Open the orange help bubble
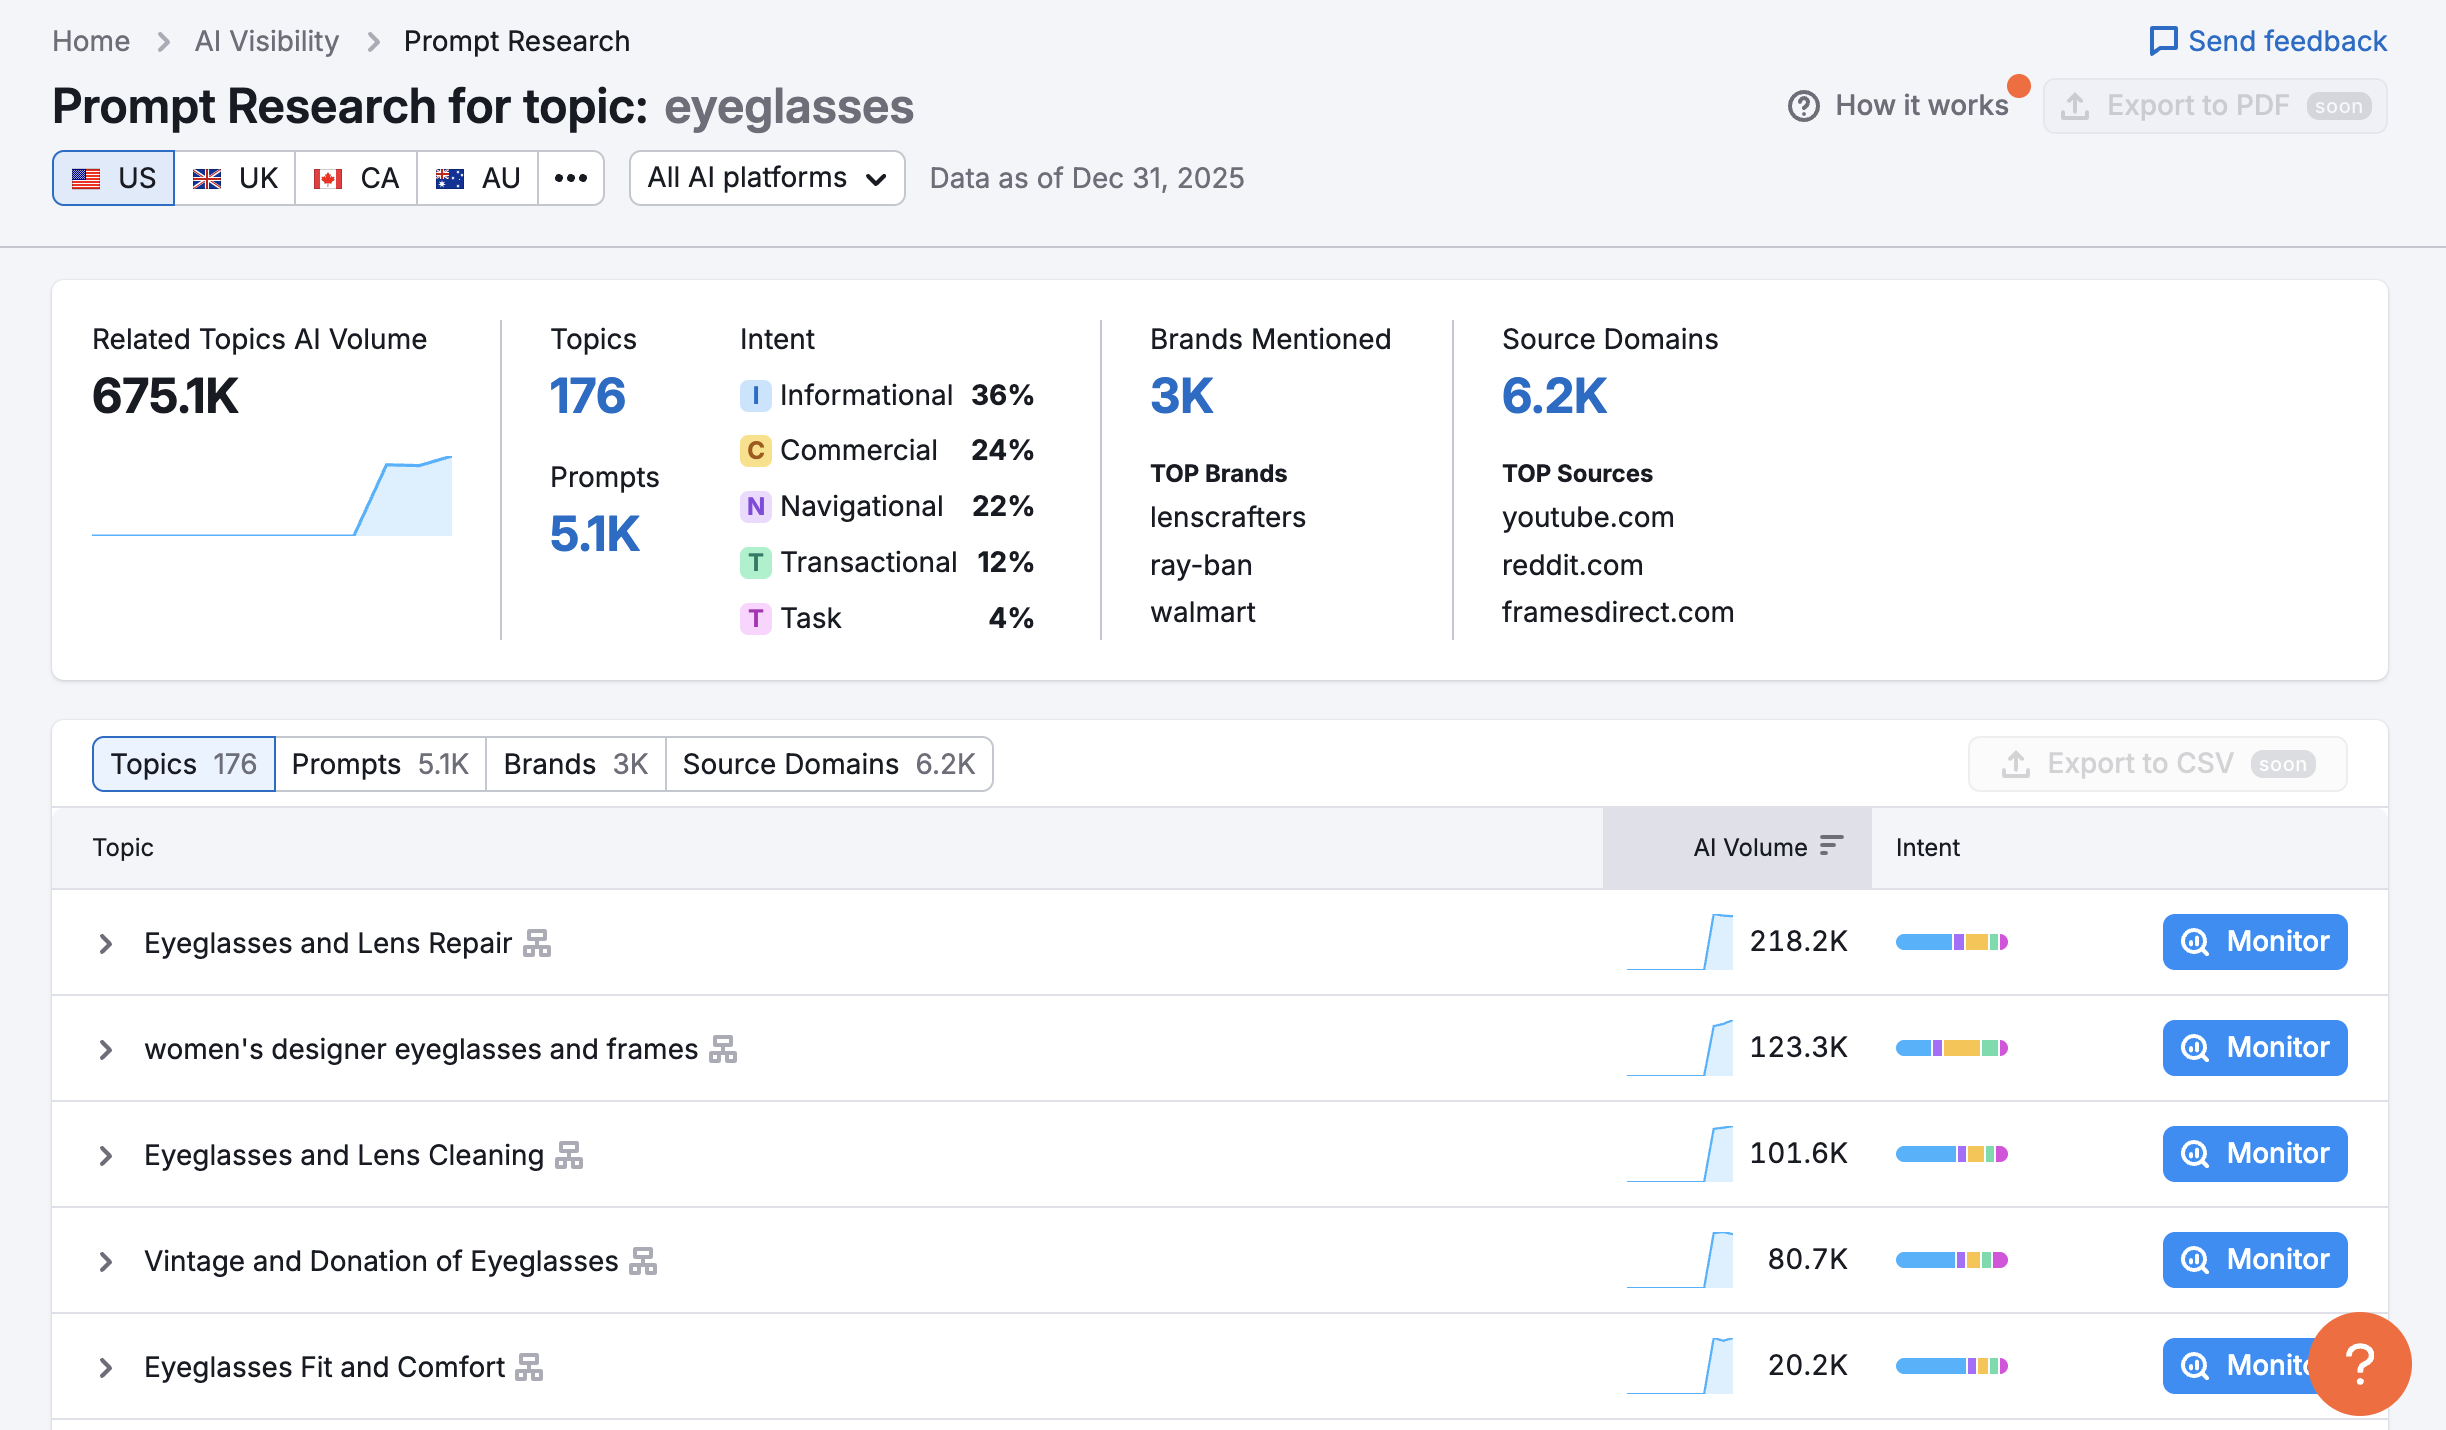 point(2360,1363)
